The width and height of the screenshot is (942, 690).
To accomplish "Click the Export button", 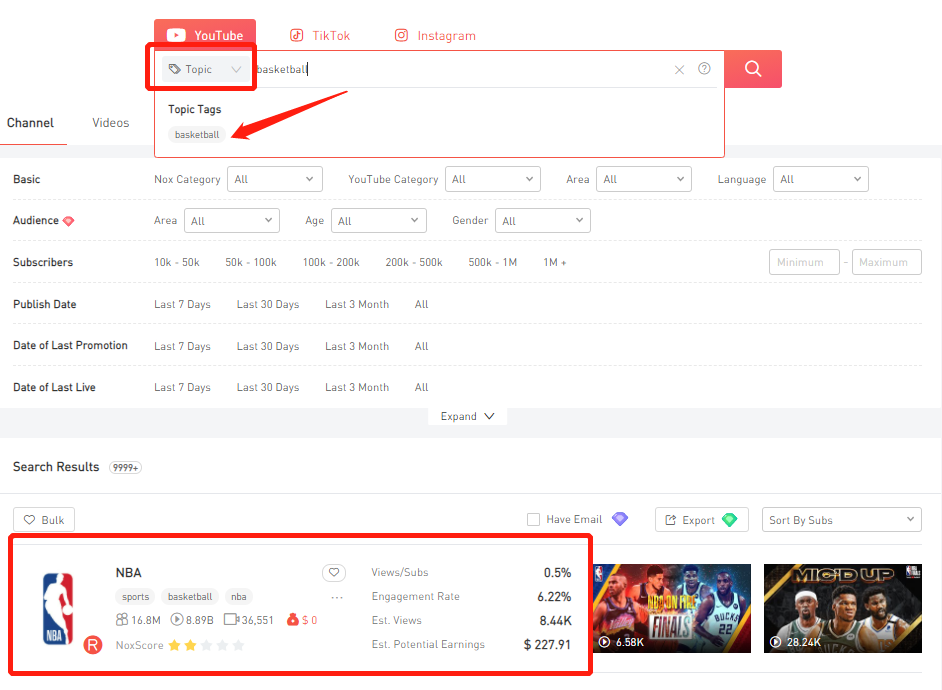I will [x=700, y=520].
